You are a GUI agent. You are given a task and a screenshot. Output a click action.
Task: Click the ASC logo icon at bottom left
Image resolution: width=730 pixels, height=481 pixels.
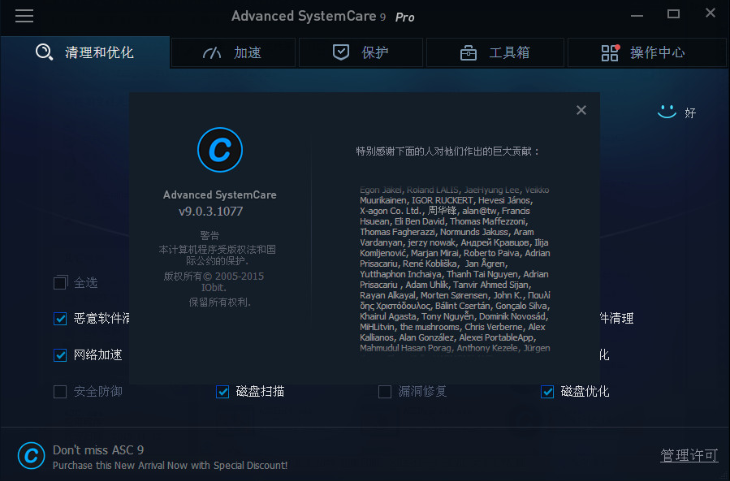[31, 455]
